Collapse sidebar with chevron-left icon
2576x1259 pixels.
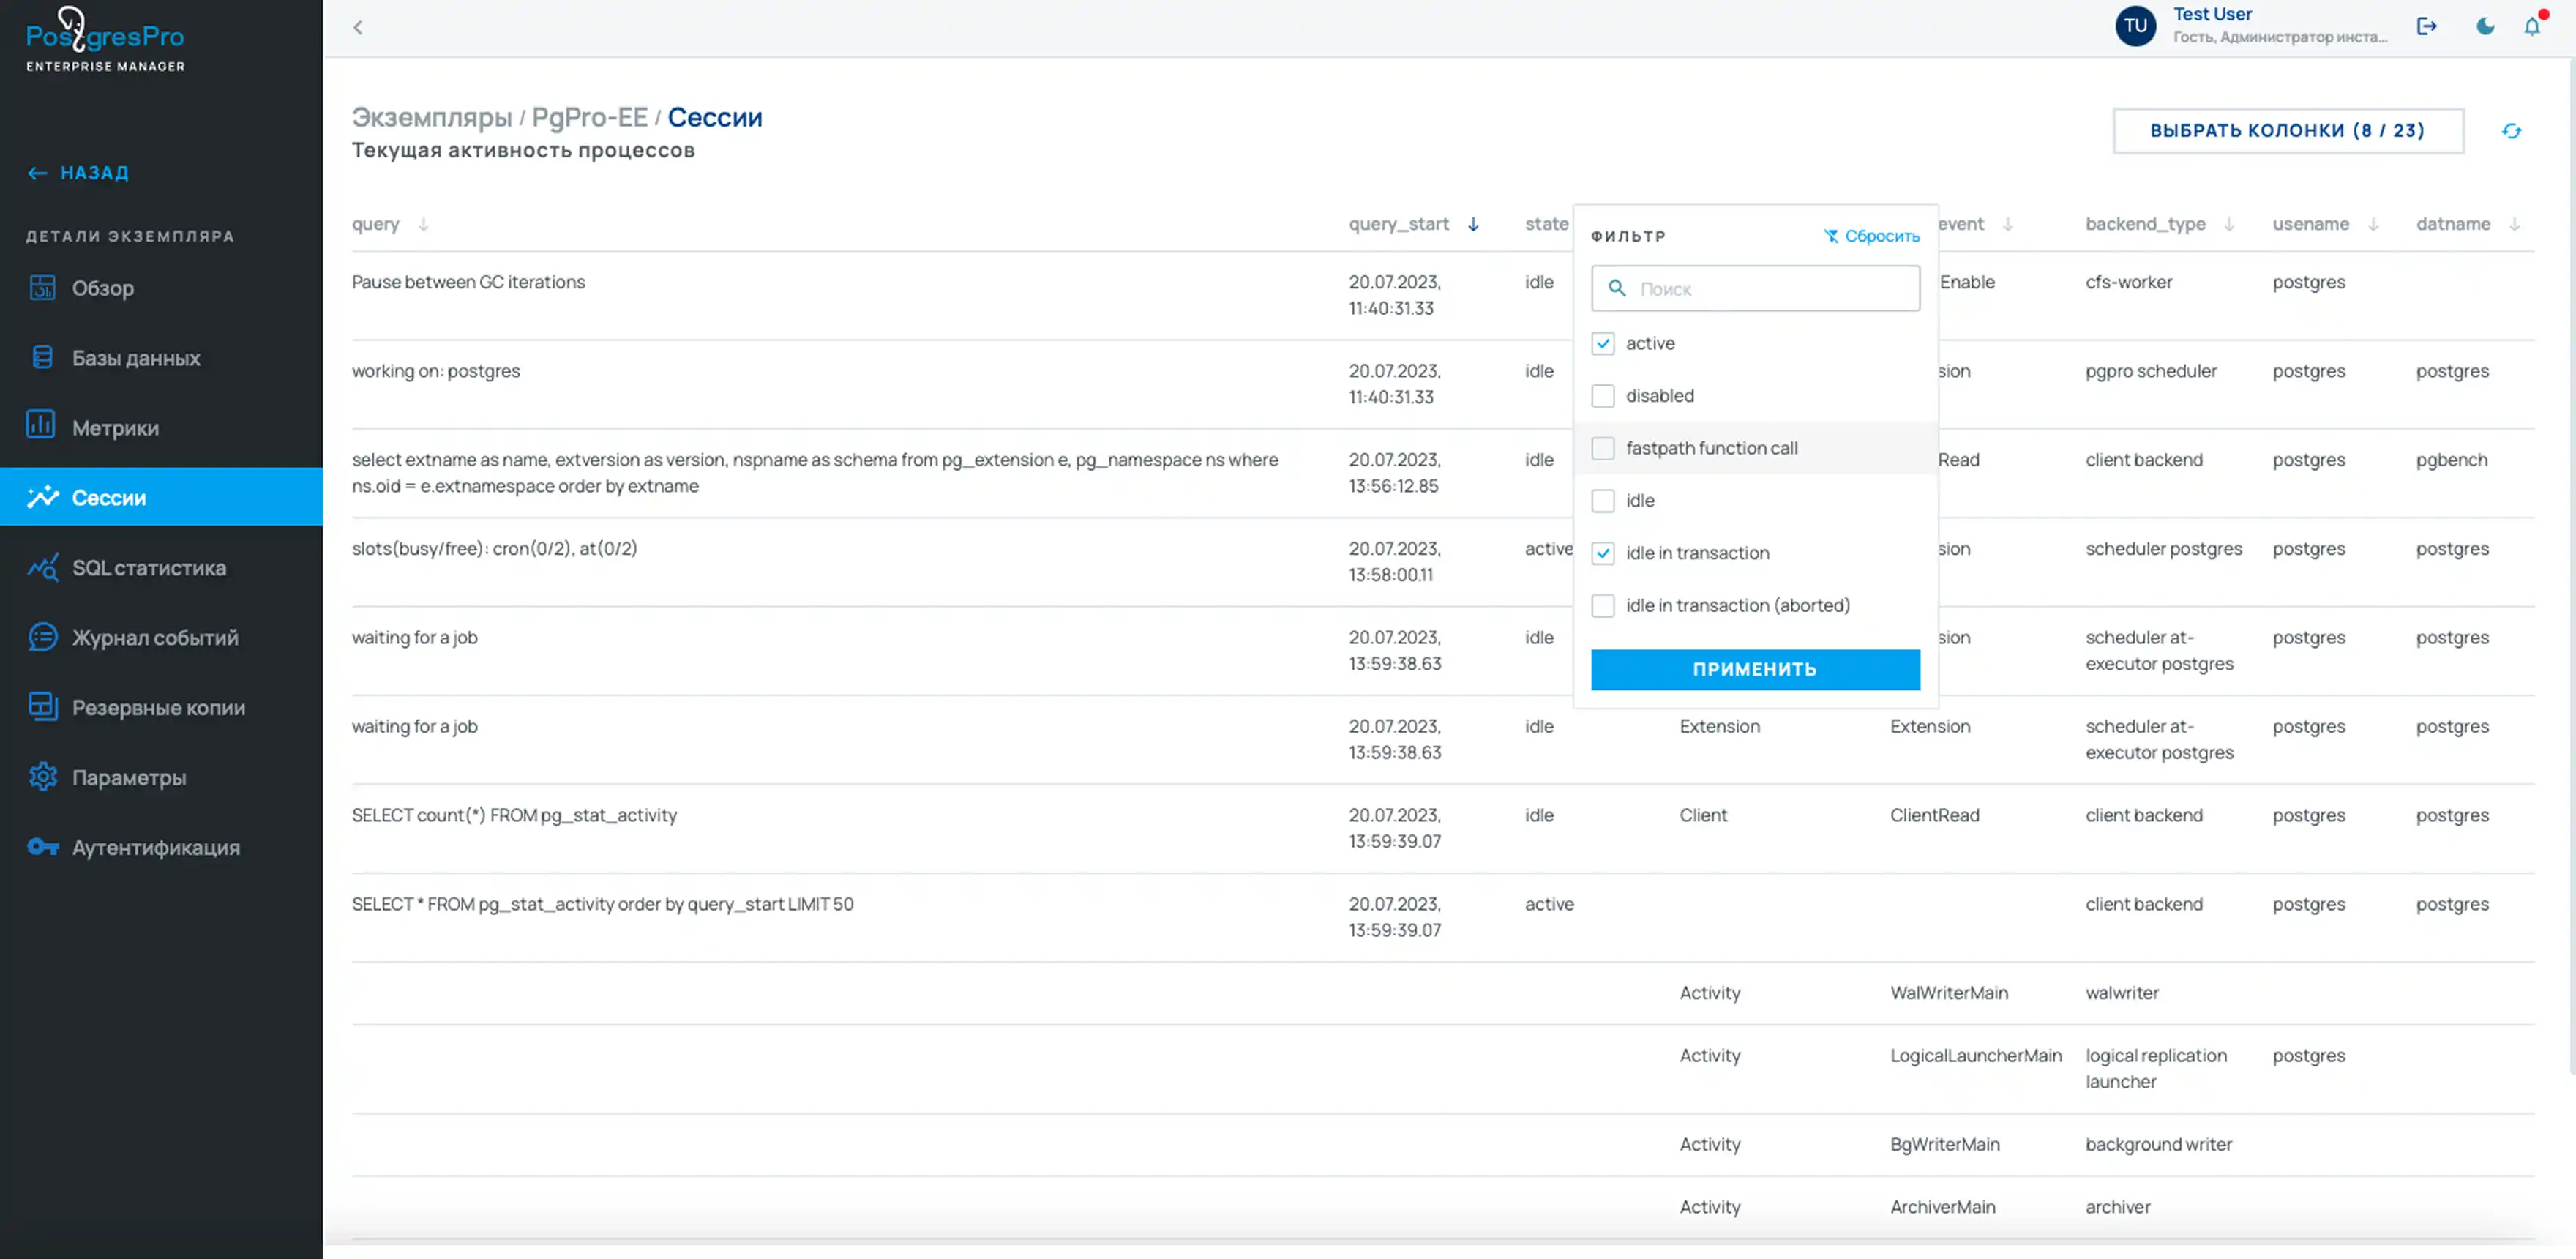358,28
